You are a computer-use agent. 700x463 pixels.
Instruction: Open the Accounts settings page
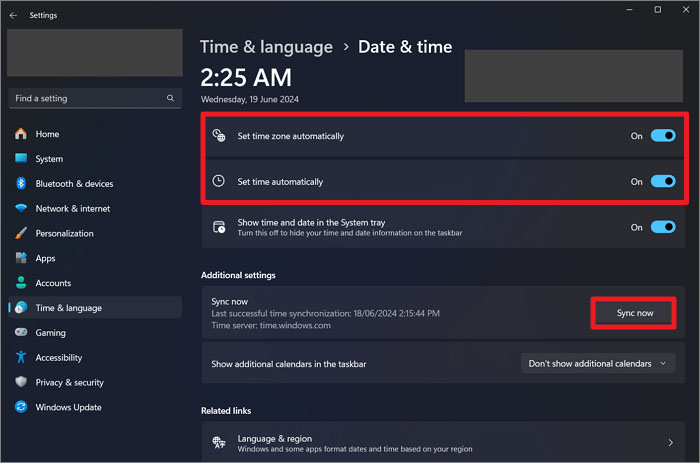pyautogui.click(x=53, y=283)
